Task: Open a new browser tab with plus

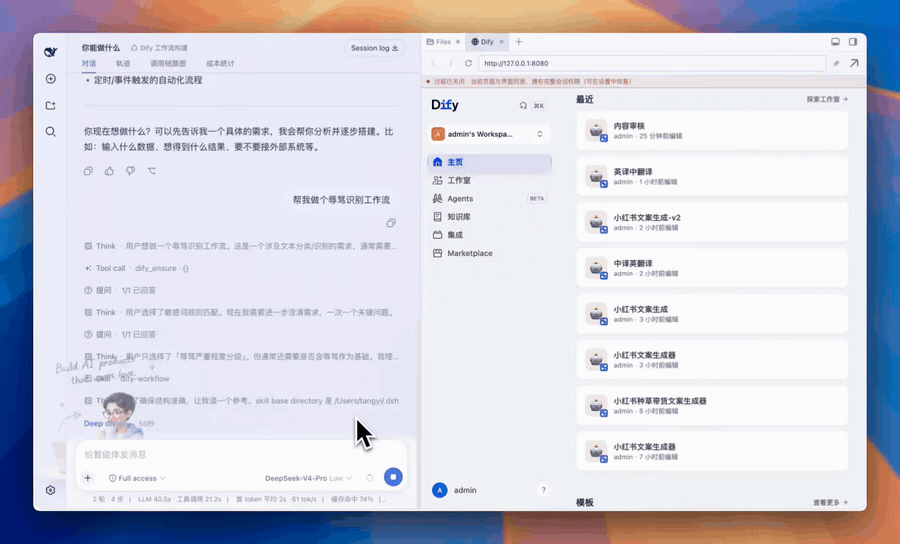Action: point(519,42)
